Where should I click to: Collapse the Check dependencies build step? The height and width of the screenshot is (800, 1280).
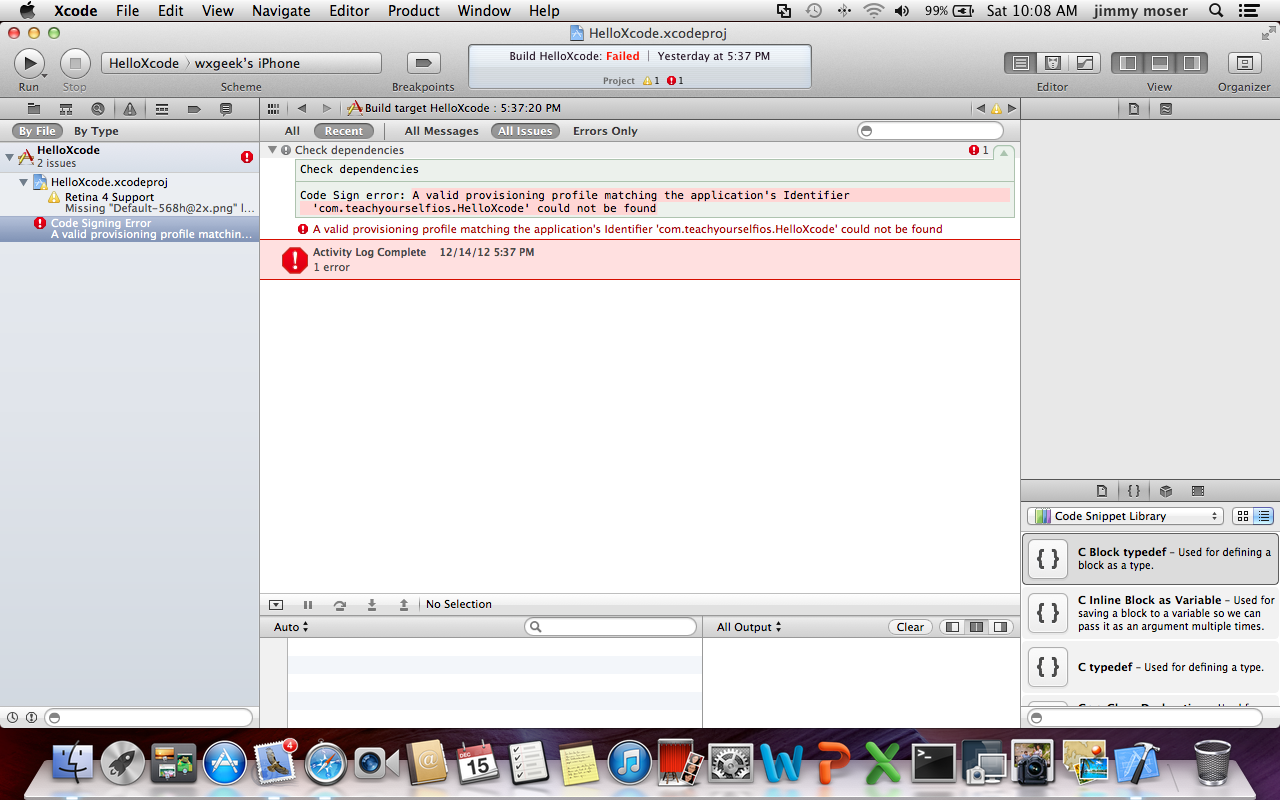(272, 150)
